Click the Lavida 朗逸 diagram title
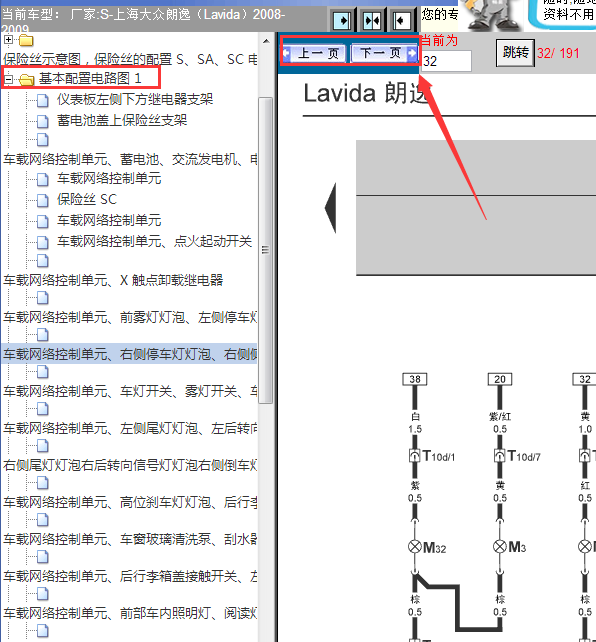The image size is (596, 642). [x=365, y=93]
